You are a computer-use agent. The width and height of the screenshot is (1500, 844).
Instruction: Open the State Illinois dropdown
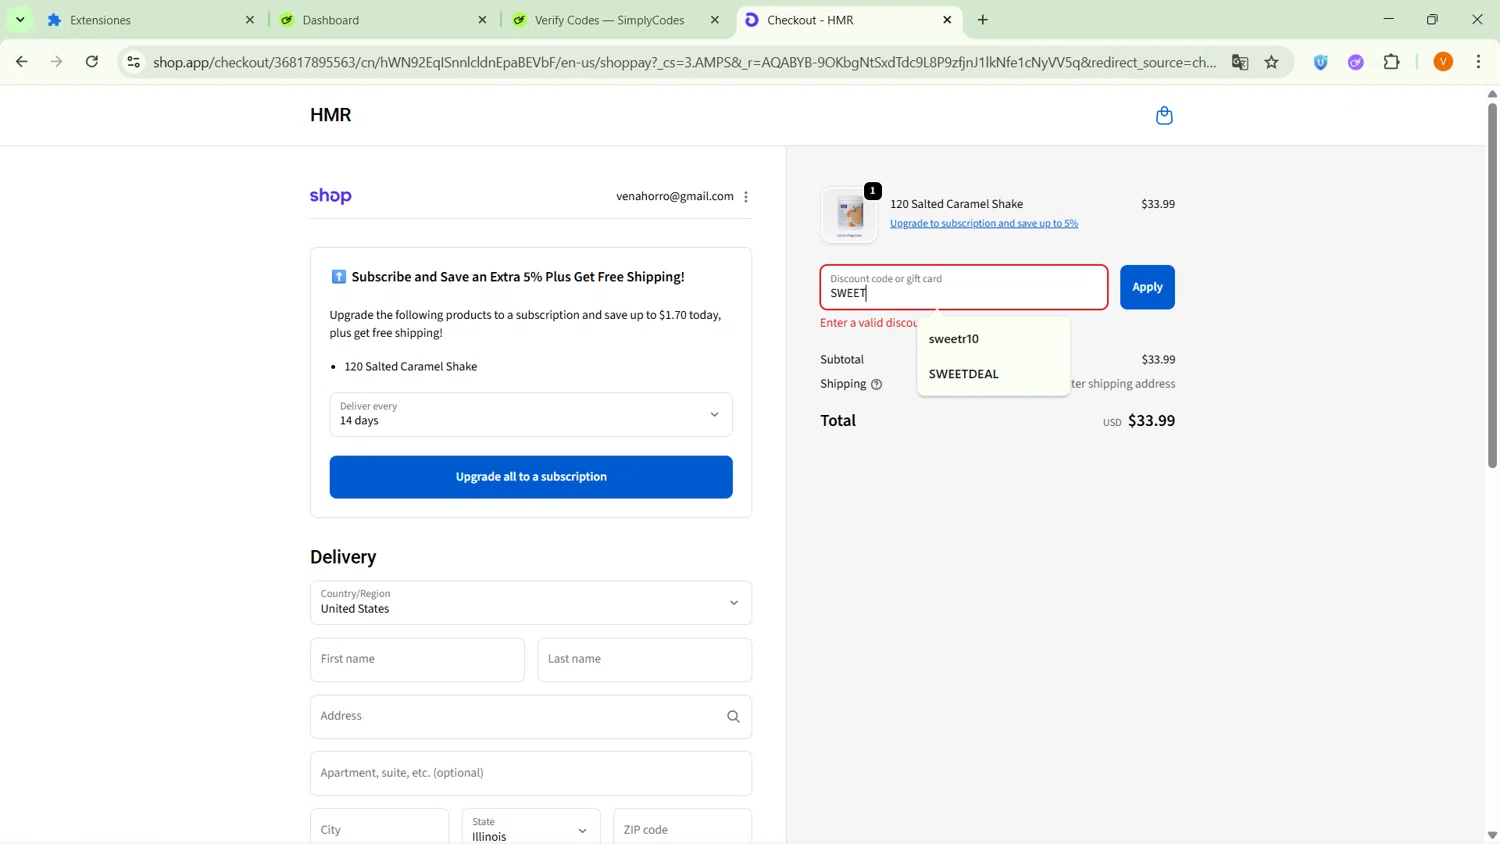tap(531, 829)
